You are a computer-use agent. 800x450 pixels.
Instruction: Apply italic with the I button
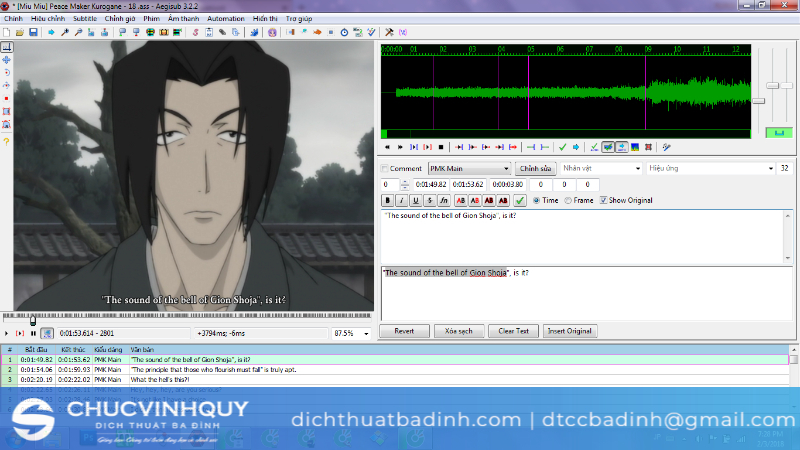402,201
